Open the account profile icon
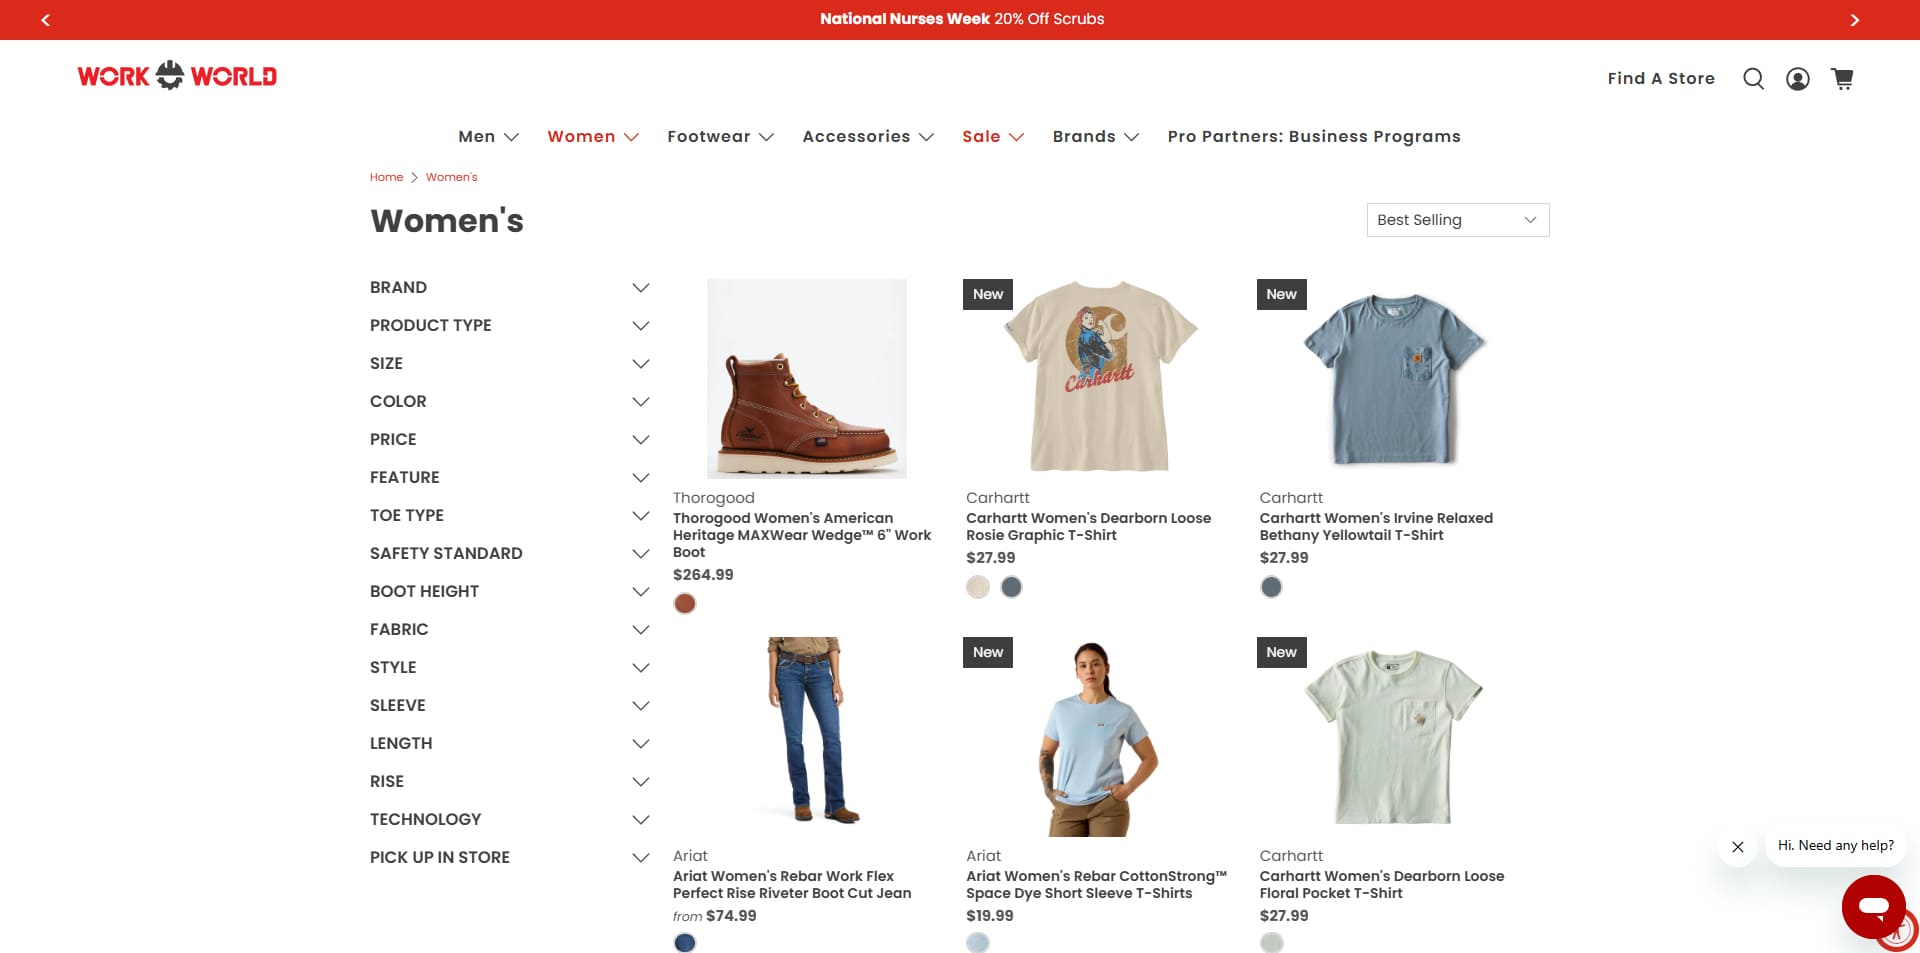1920x953 pixels. (x=1798, y=79)
